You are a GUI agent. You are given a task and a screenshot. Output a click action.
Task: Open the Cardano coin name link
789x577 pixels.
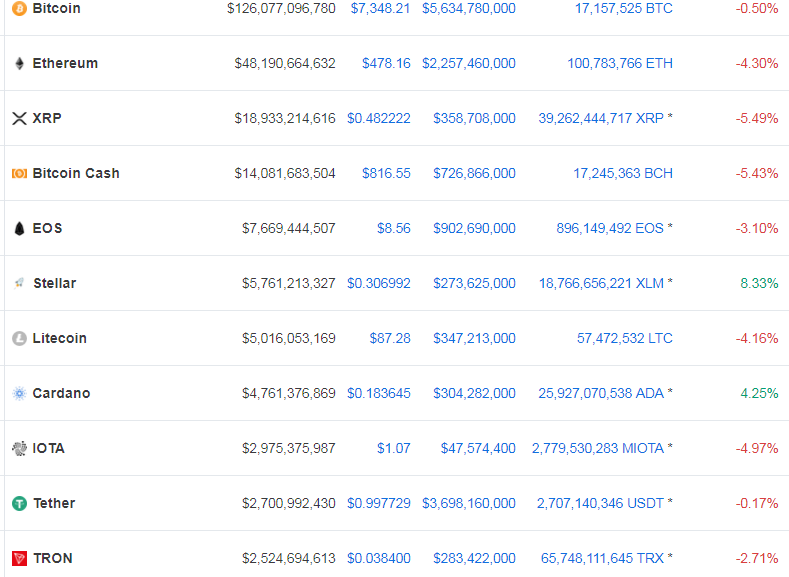[61, 393]
